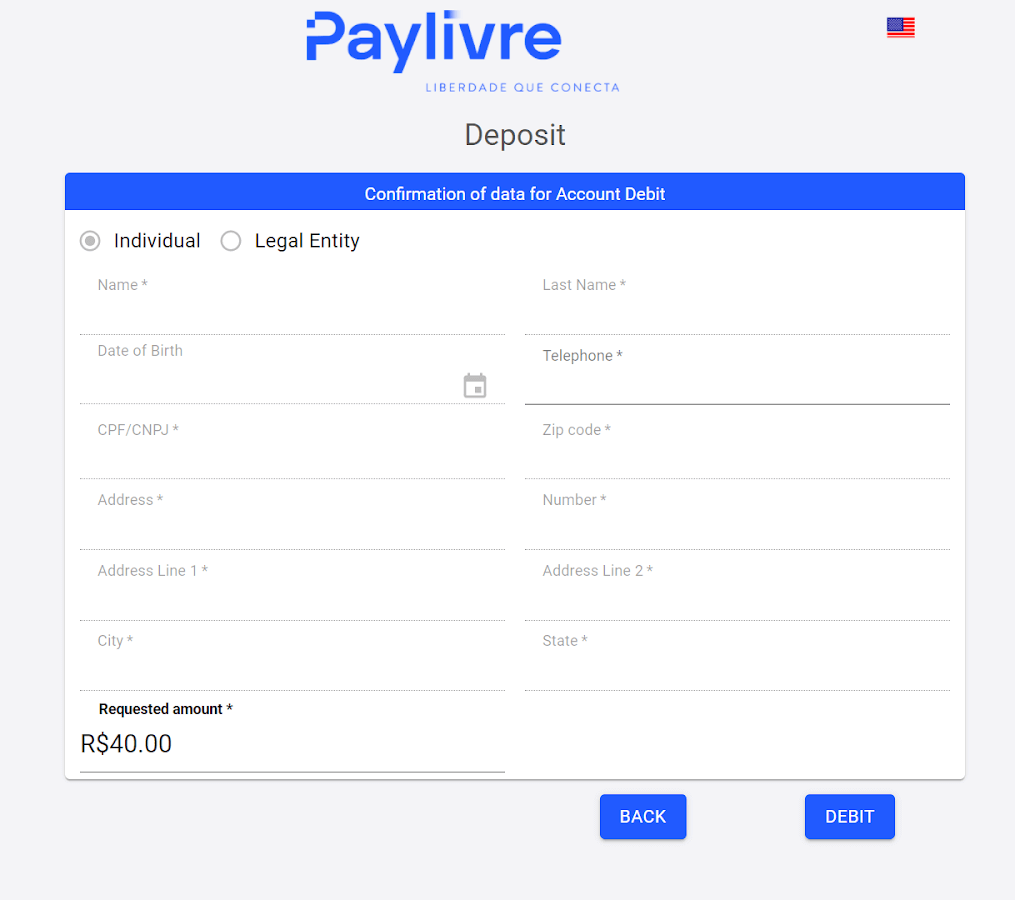Select the Legal Entity radio button
1015x900 pixels.
pyautogui.click(x=231, y=240)
